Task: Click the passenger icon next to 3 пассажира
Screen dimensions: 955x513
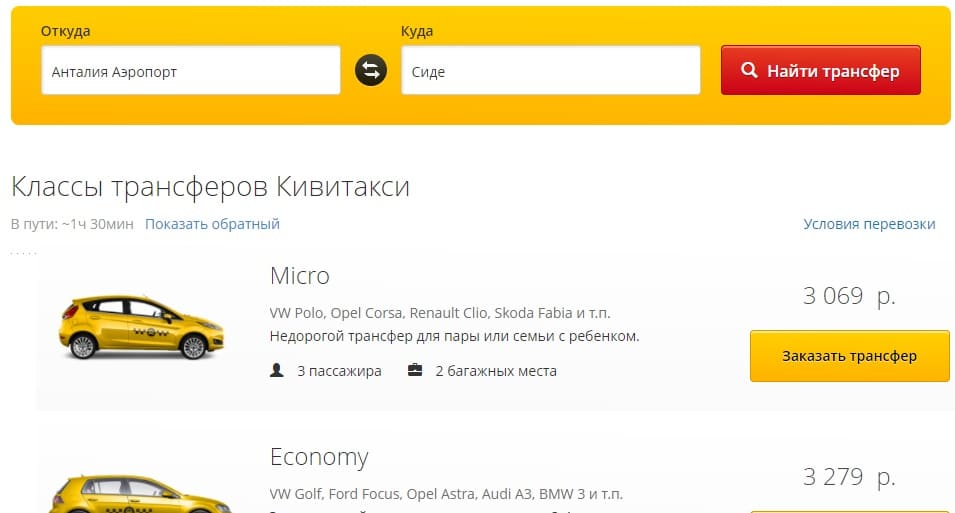Action: tap(277, 370)
